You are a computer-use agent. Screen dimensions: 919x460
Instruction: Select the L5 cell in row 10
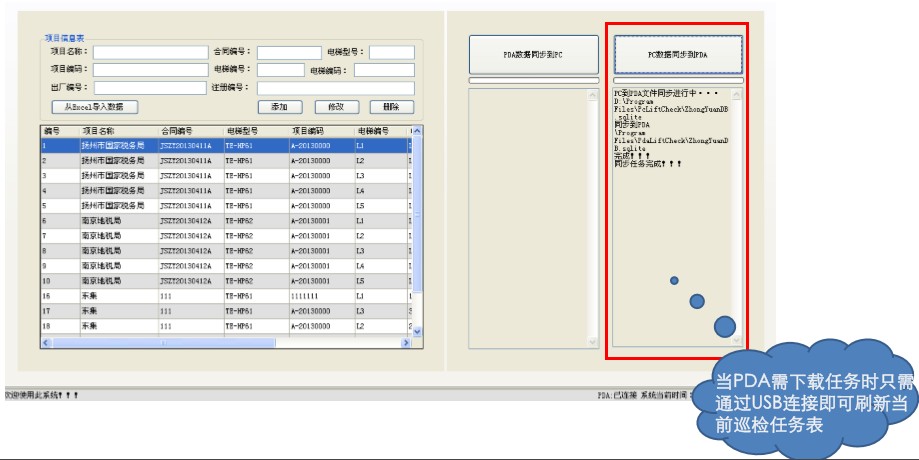[381, 281]
